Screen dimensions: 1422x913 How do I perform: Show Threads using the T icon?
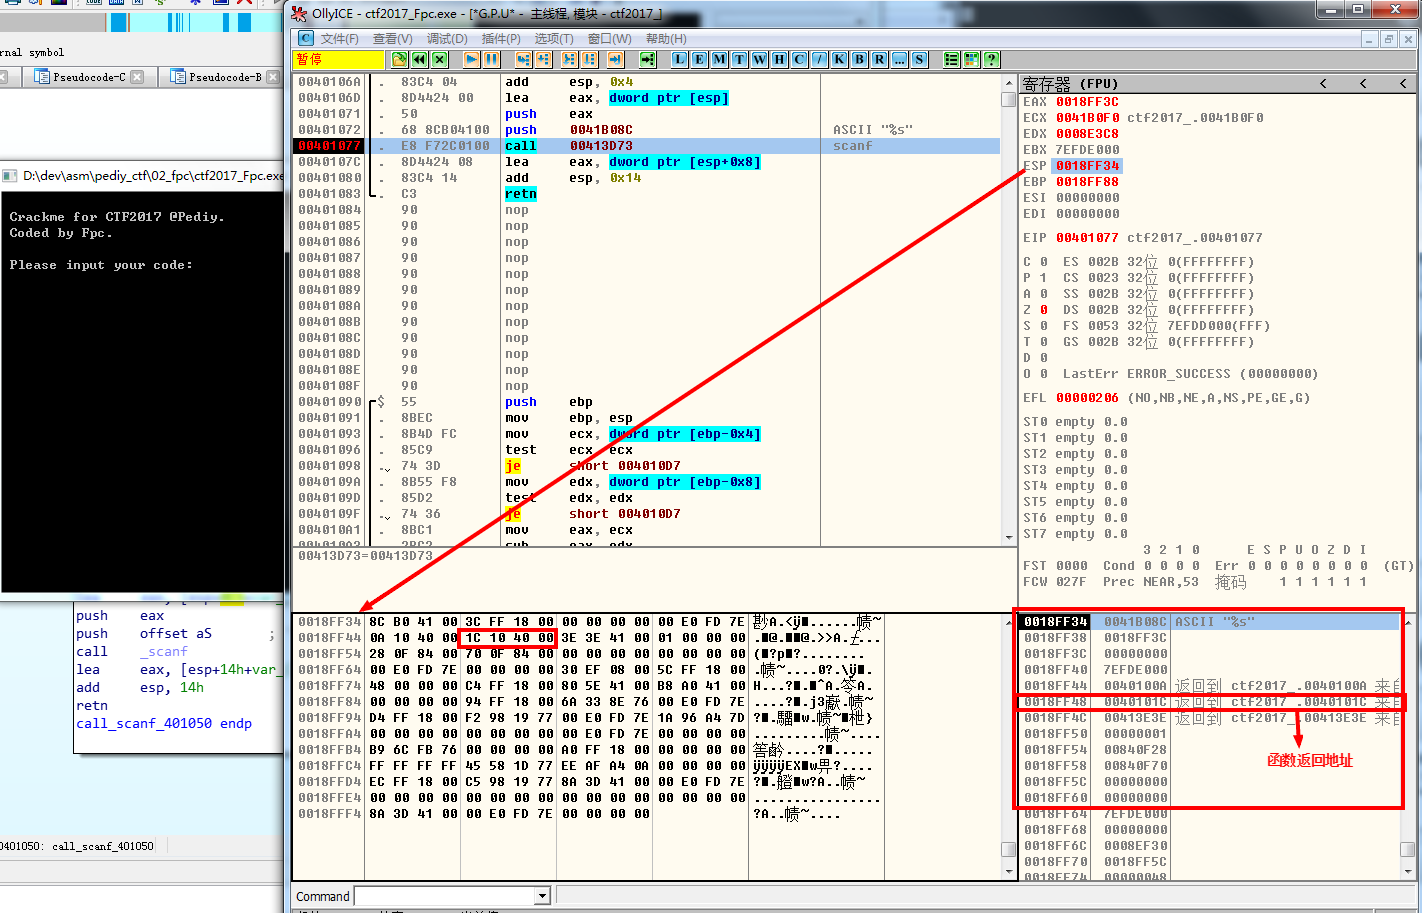(x=740, y=59)
